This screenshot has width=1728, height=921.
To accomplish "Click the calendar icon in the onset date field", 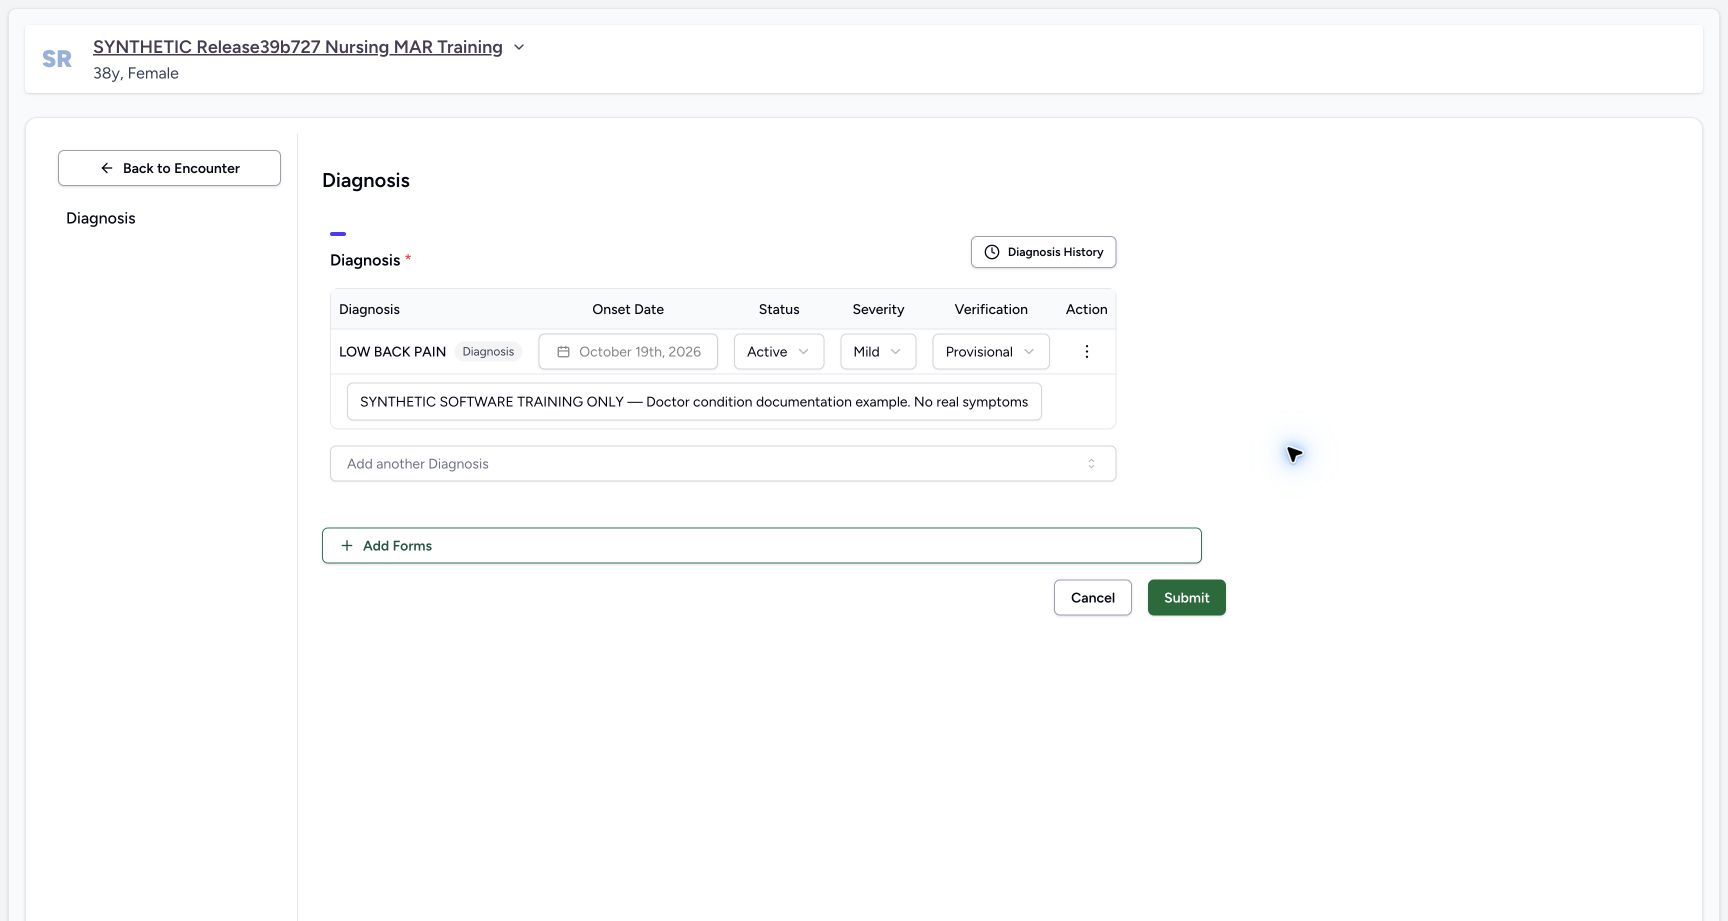I will coord(563,352).
